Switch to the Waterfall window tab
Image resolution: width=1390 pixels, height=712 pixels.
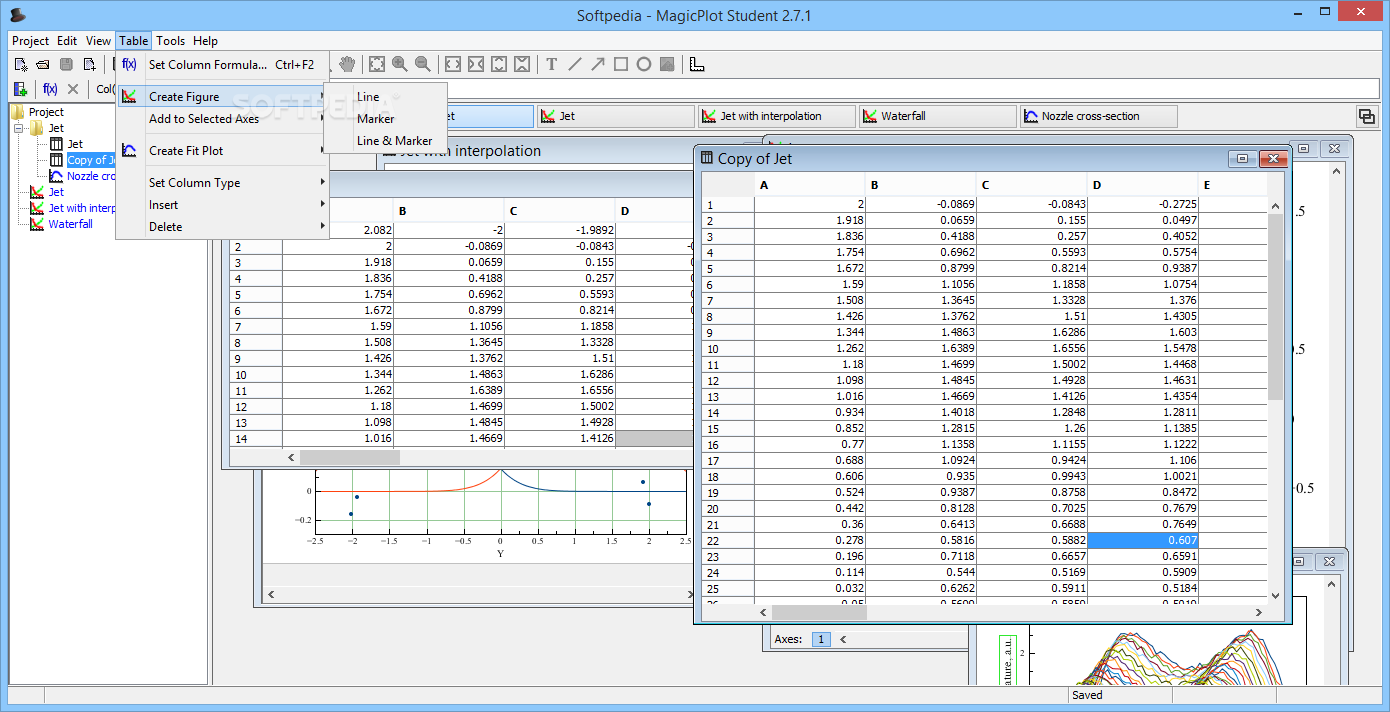(937, 116)
